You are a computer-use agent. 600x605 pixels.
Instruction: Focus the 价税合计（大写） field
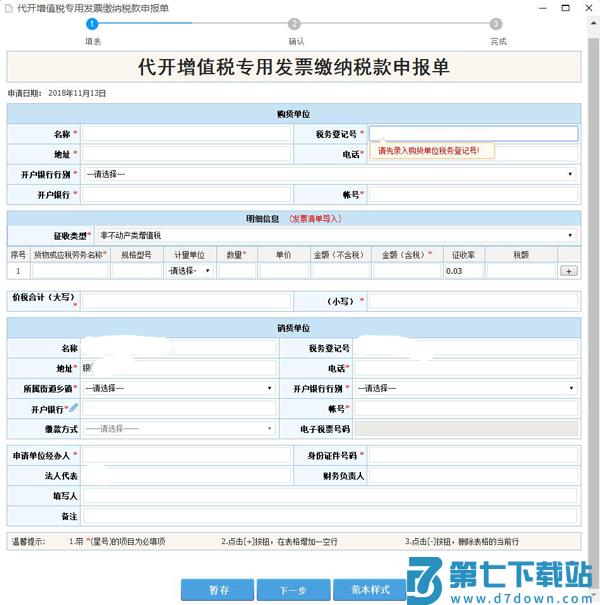186,301
